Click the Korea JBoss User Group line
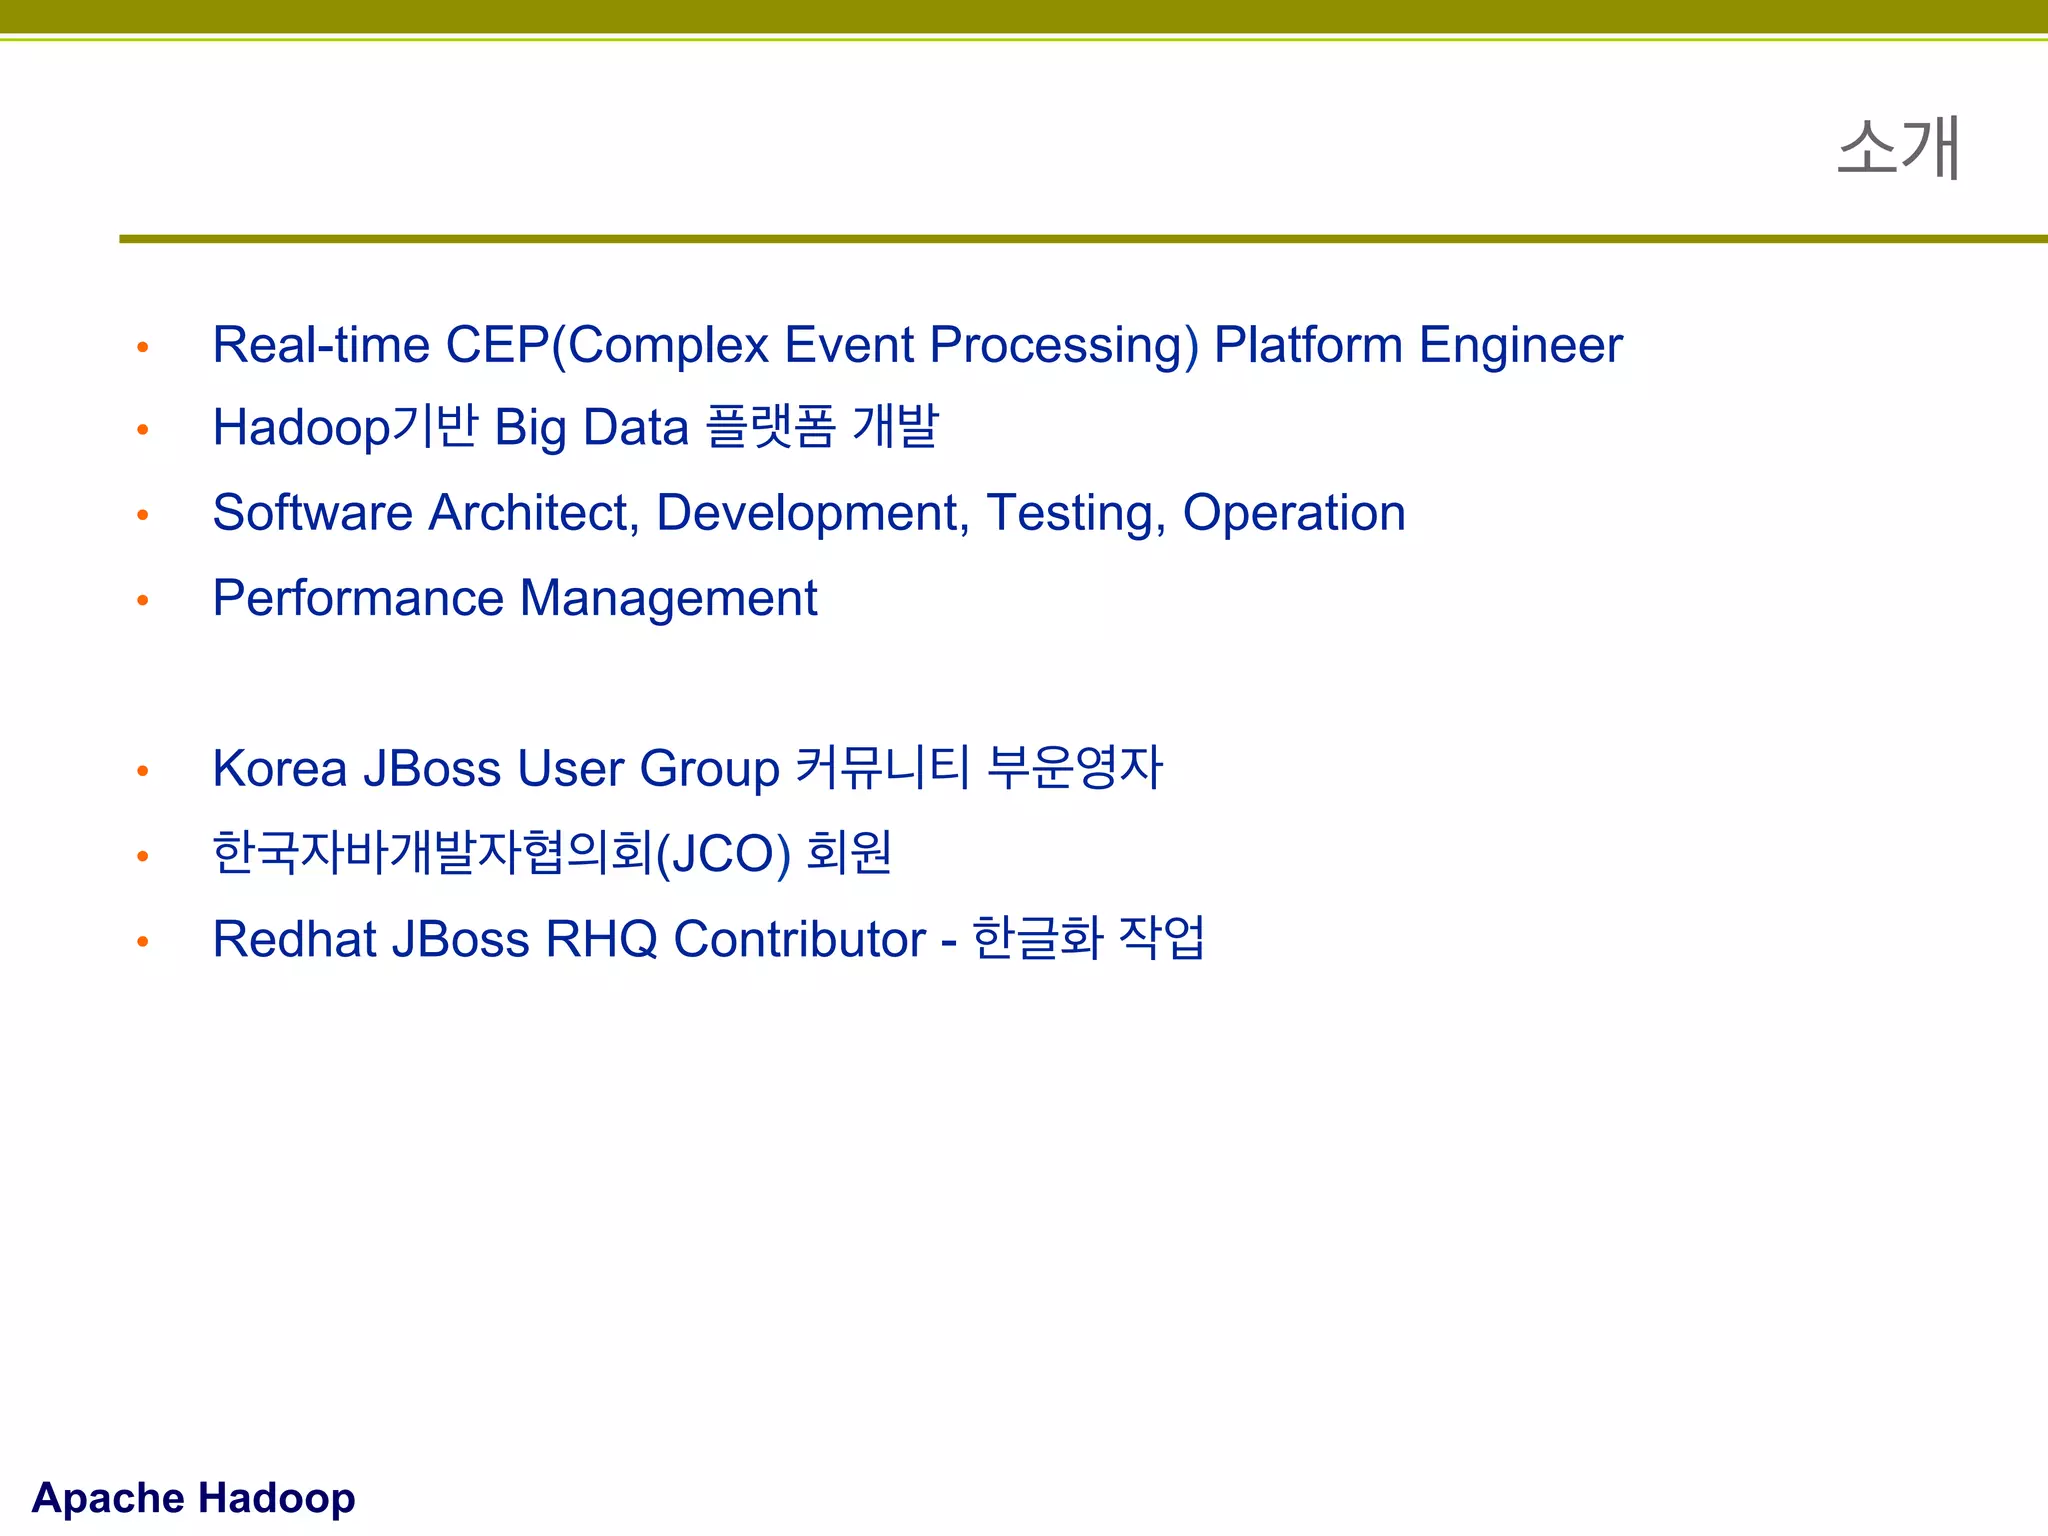This screenshot has height=1536, width=2048. (686, 769)
